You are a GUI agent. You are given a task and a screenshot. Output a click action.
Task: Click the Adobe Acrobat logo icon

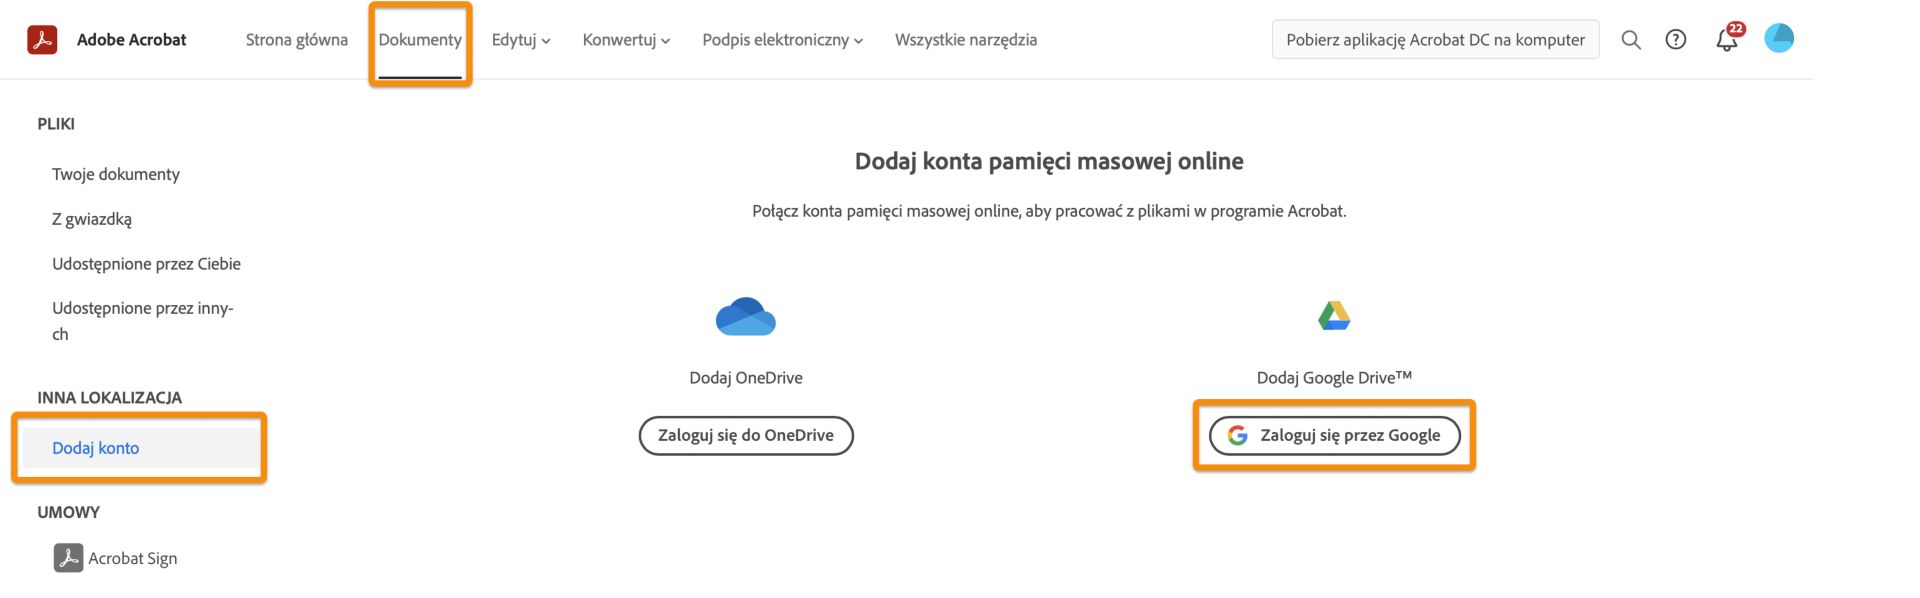(x=42, y=40)
